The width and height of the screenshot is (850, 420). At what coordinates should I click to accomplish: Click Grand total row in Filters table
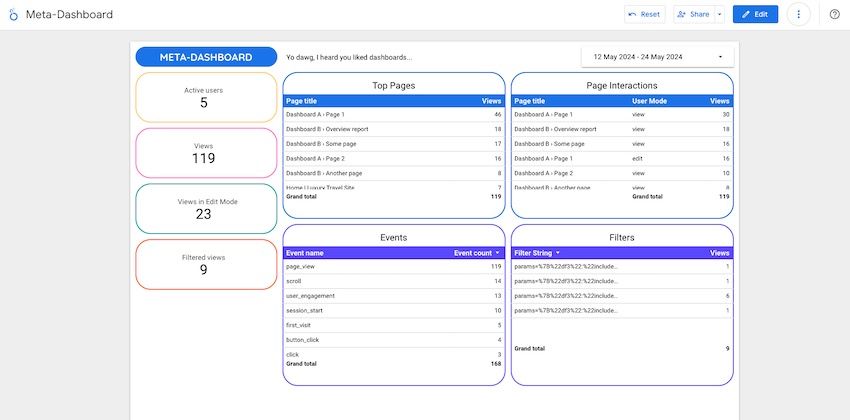coord(622,348)
